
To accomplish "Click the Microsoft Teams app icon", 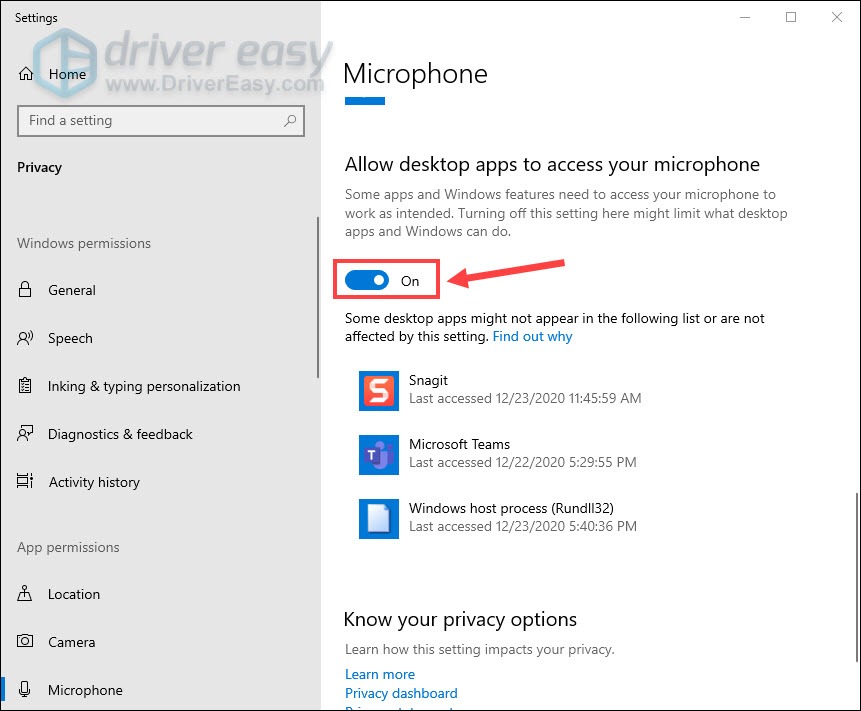I will (x=378, y=455).
